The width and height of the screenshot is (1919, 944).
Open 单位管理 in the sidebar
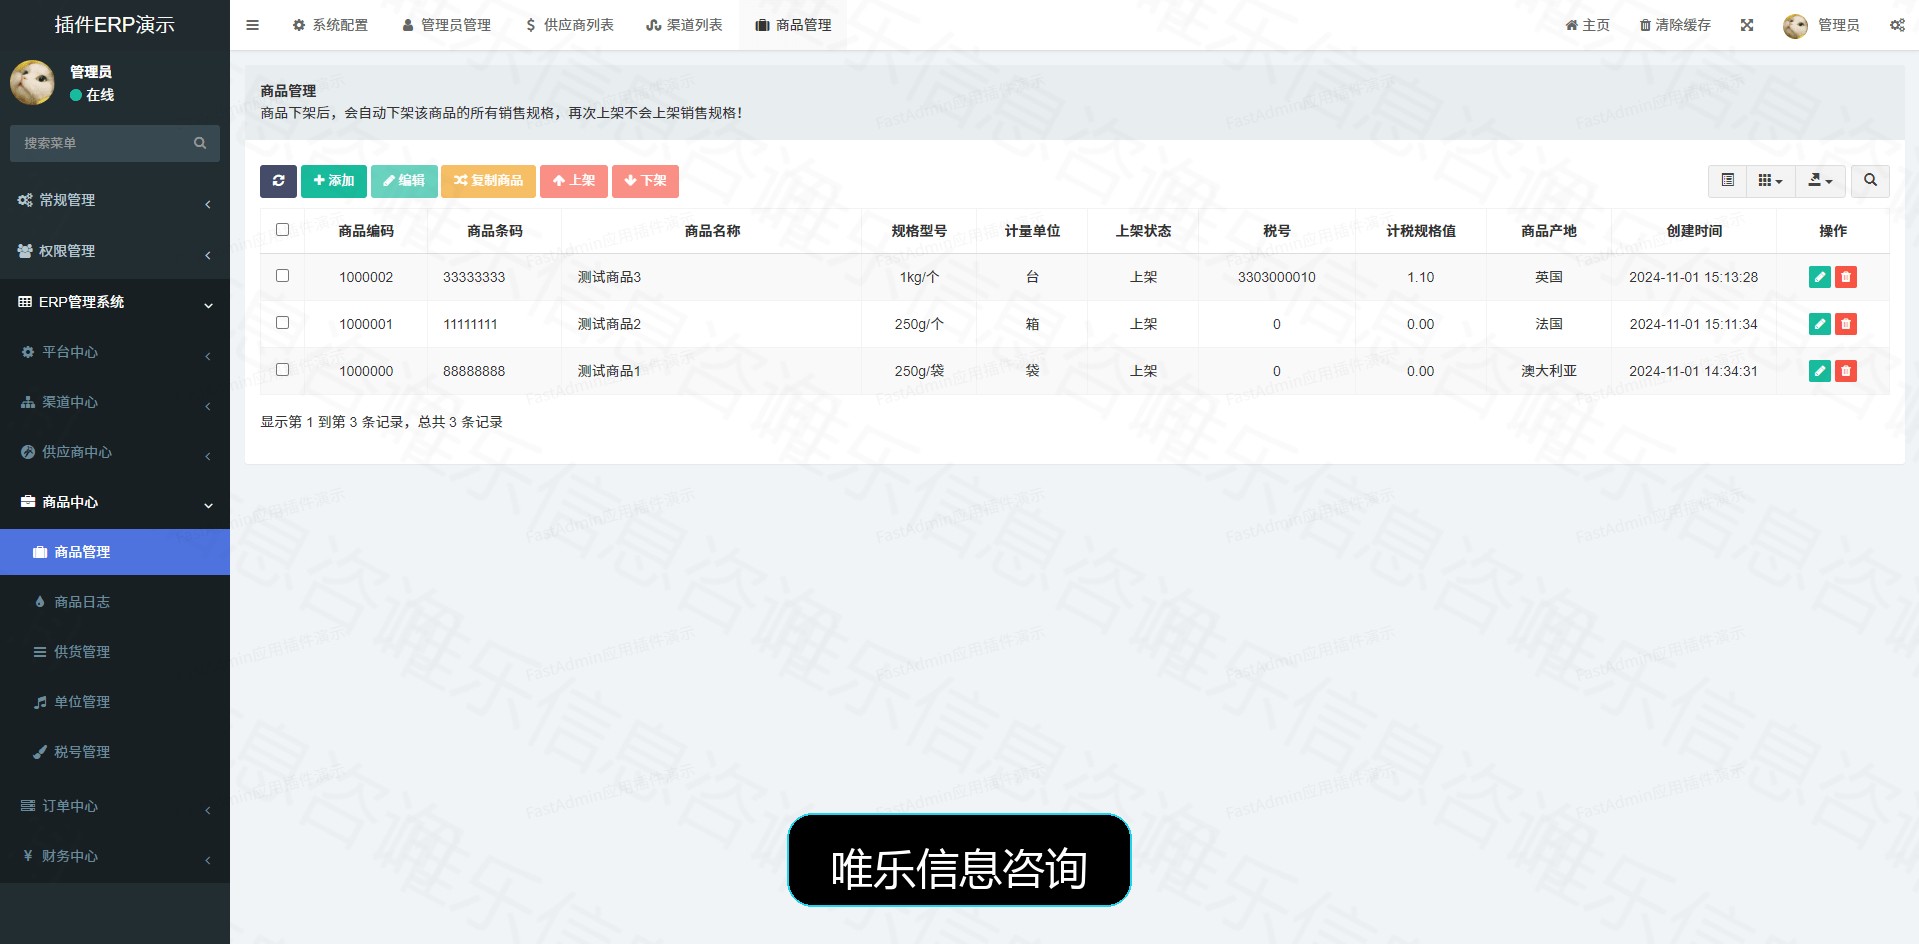point(115,702)
